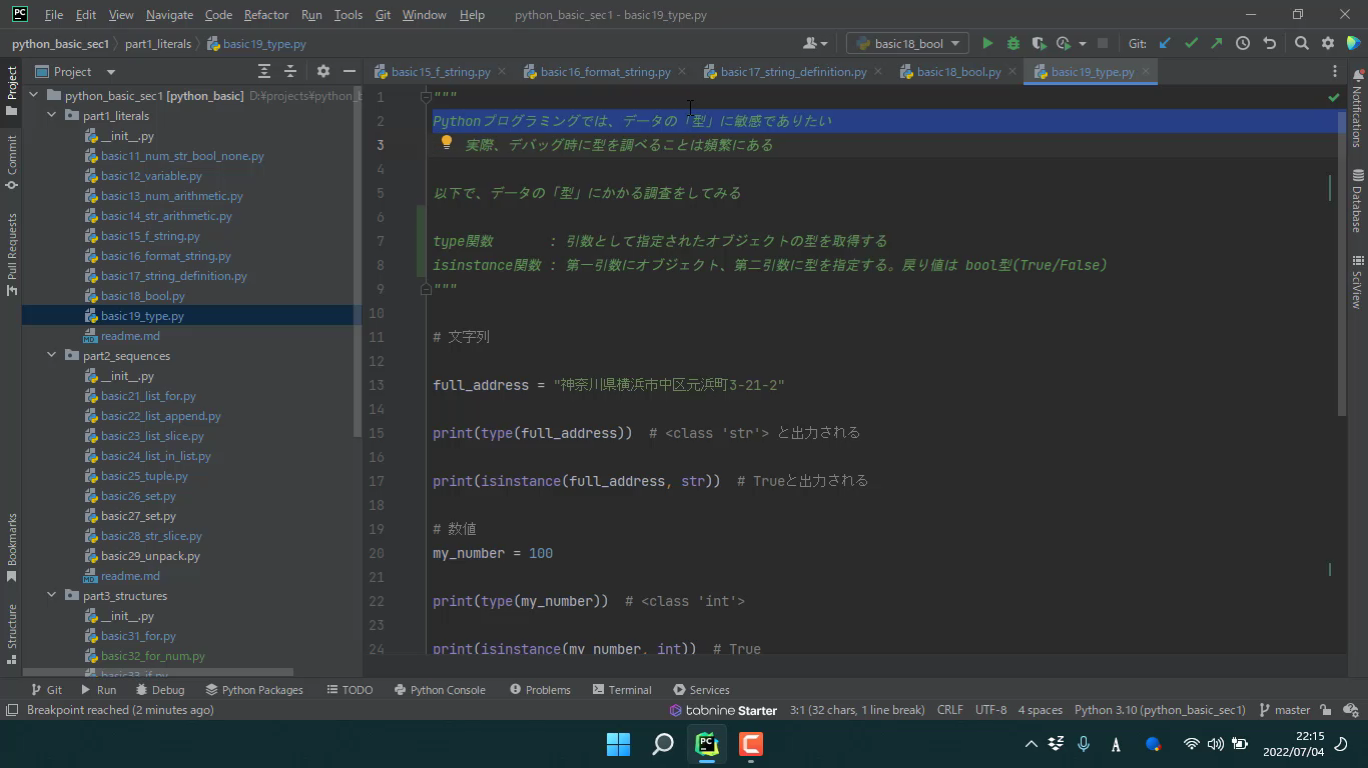Viewport: 1368px width, 768px height.
Task: Start debugging with the bug icon
Action: [1013, 43]
